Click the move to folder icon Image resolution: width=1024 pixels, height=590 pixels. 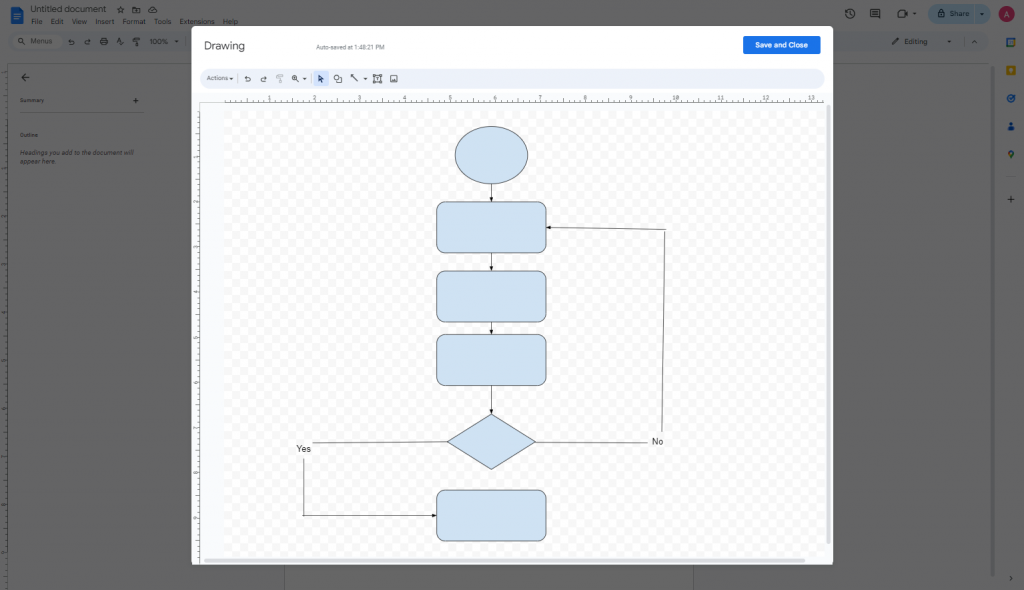pyautogui.click(x=136, y=10)
